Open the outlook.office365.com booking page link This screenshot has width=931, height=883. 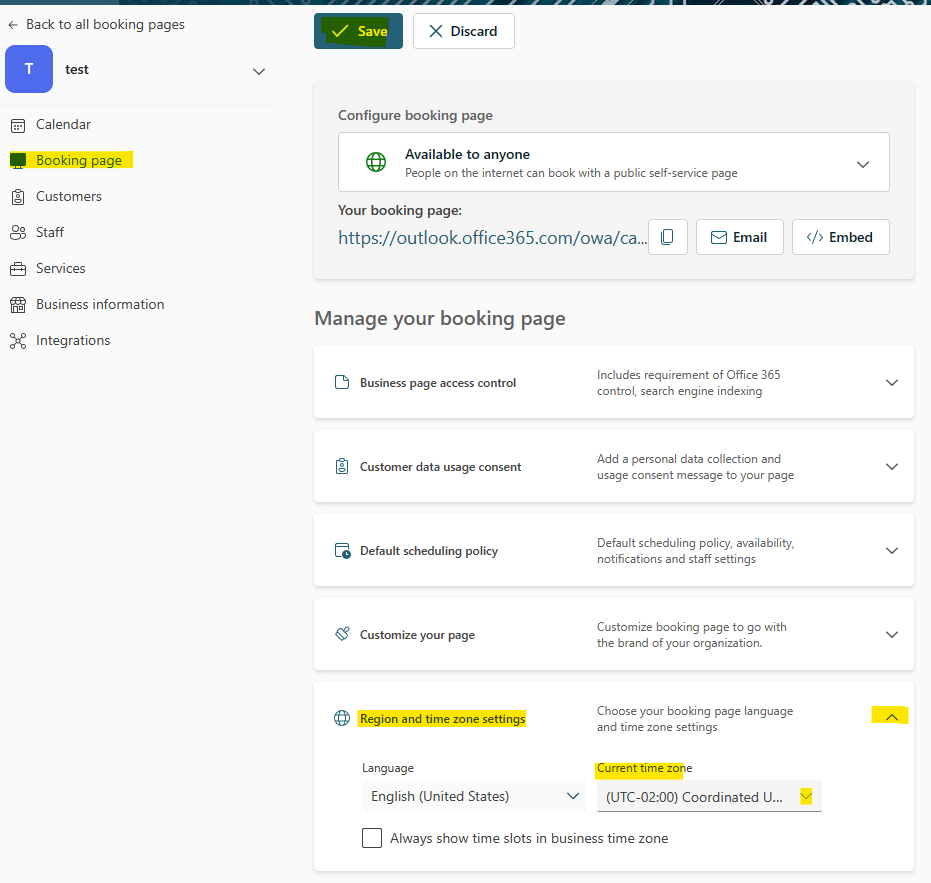pos(492,238)
